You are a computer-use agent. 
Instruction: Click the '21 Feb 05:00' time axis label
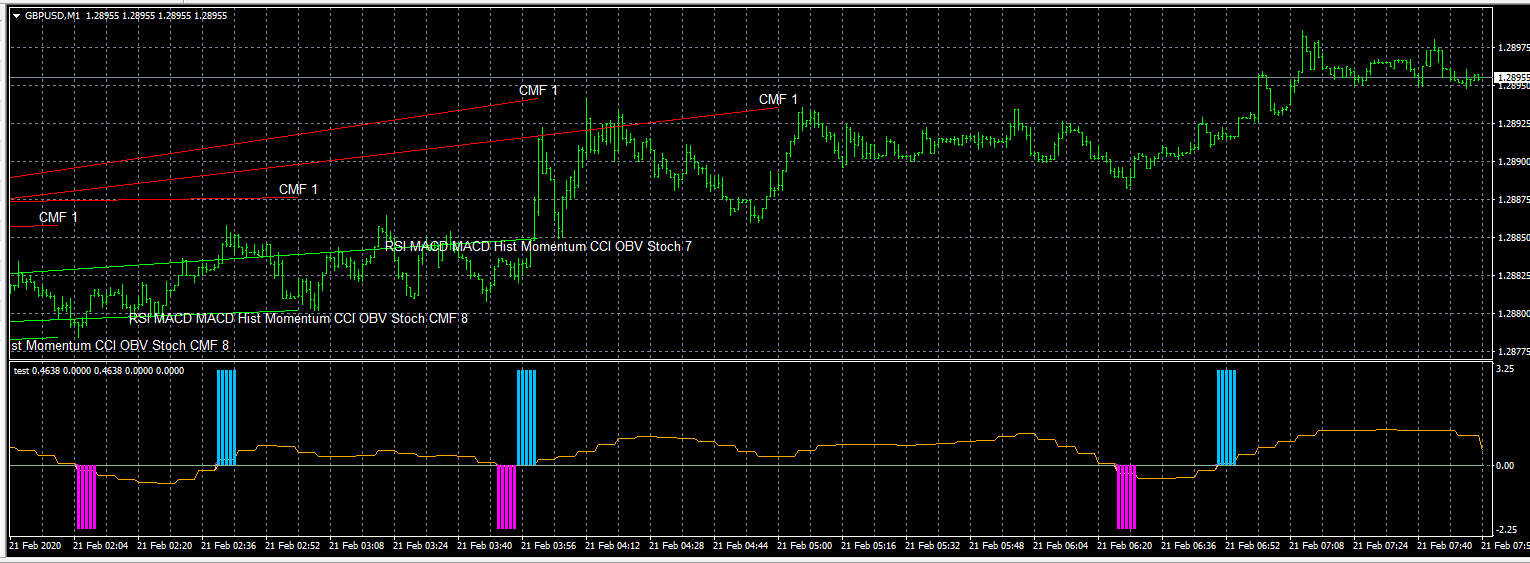pos(805,546)
